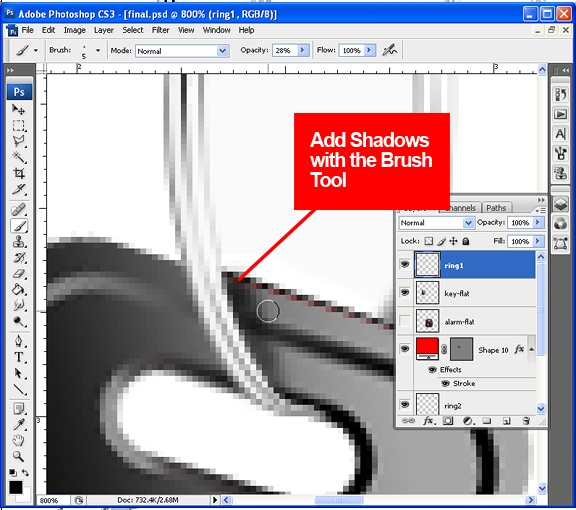Viewport: 576px width, 510px height.
Task: Pick the Horizontal Type tool
Action: (x=19, y=357)
